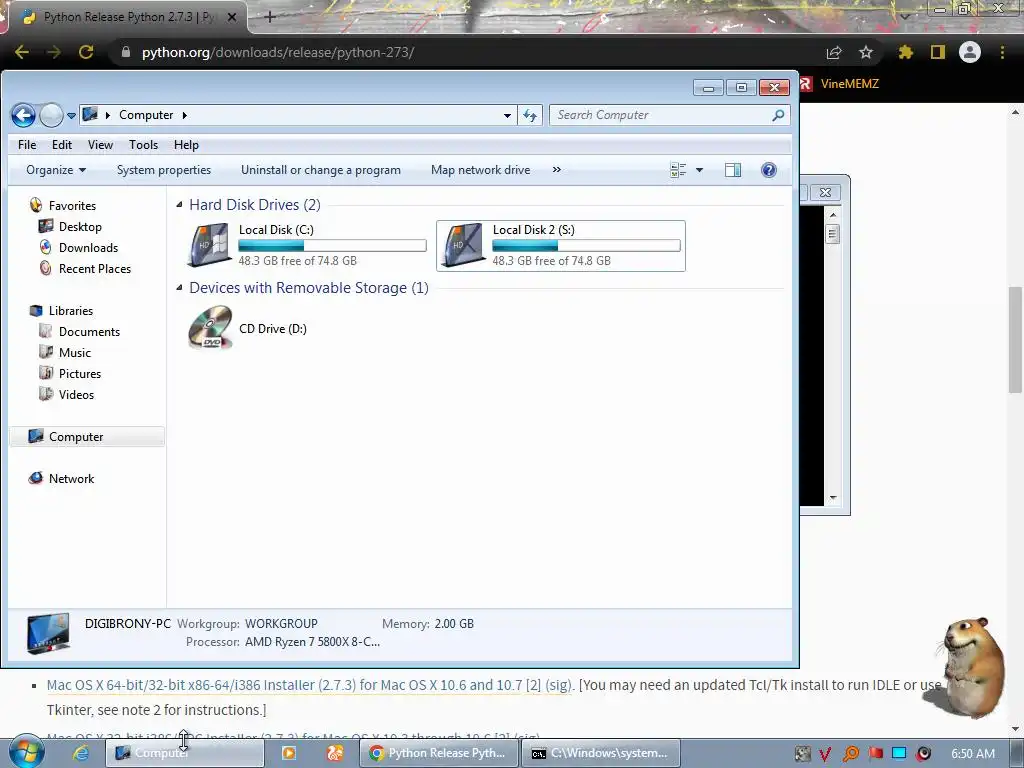The image size is (1024, 768).
Task: Open address bar history dropdown
Action: (507, 116)
